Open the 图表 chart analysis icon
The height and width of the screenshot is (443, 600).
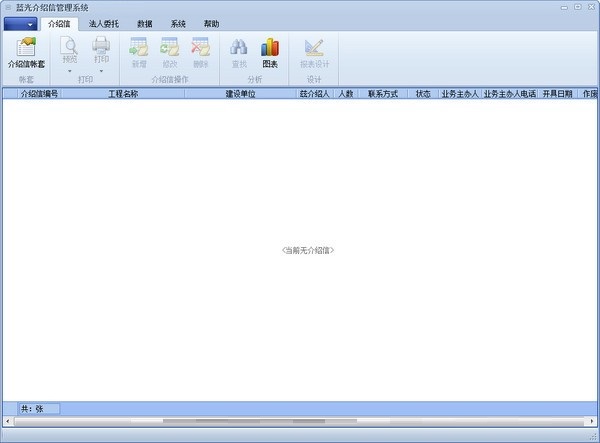[x=270, y=47]
